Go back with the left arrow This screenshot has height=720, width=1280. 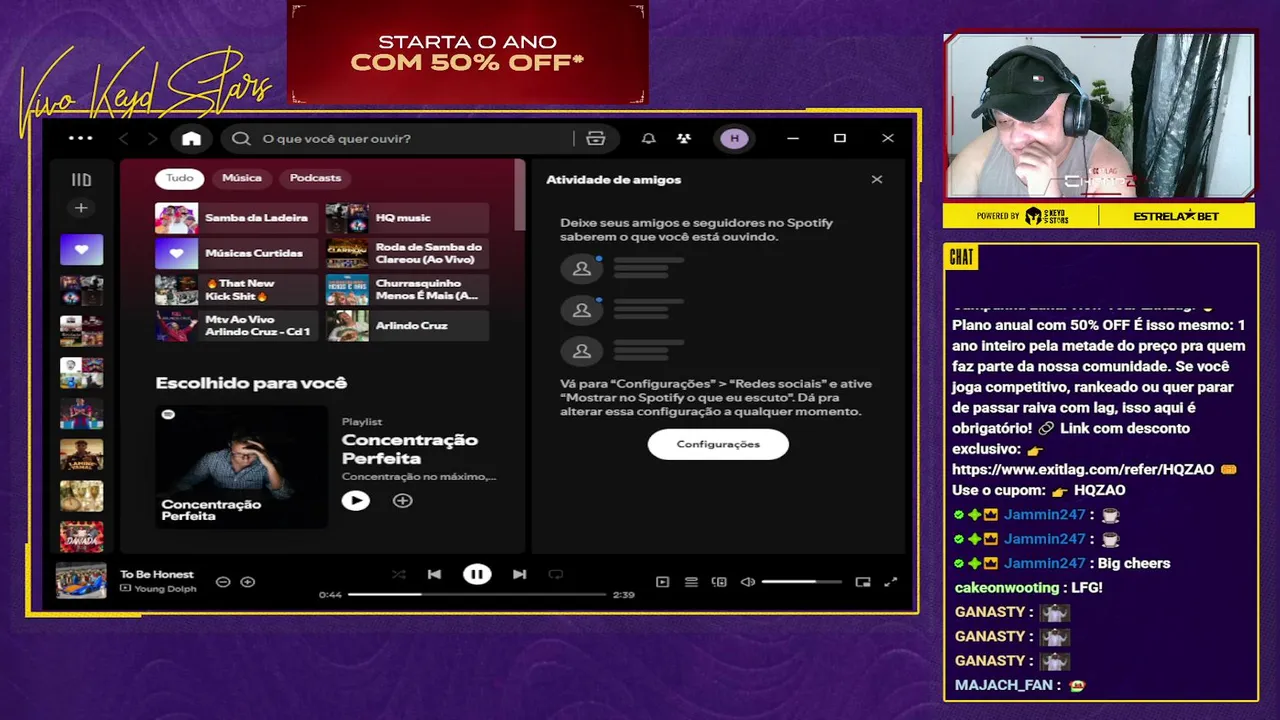click(124, 138)
